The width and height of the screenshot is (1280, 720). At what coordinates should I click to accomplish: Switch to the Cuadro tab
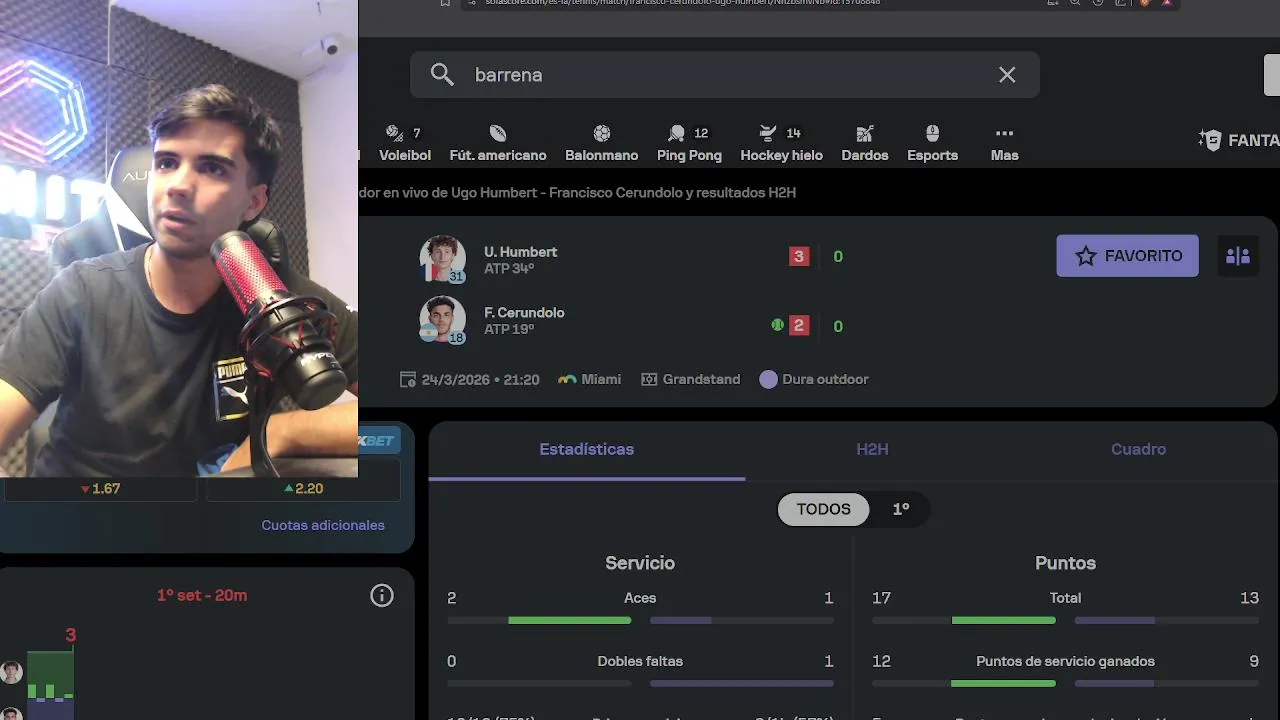(x=1138, y=449)
